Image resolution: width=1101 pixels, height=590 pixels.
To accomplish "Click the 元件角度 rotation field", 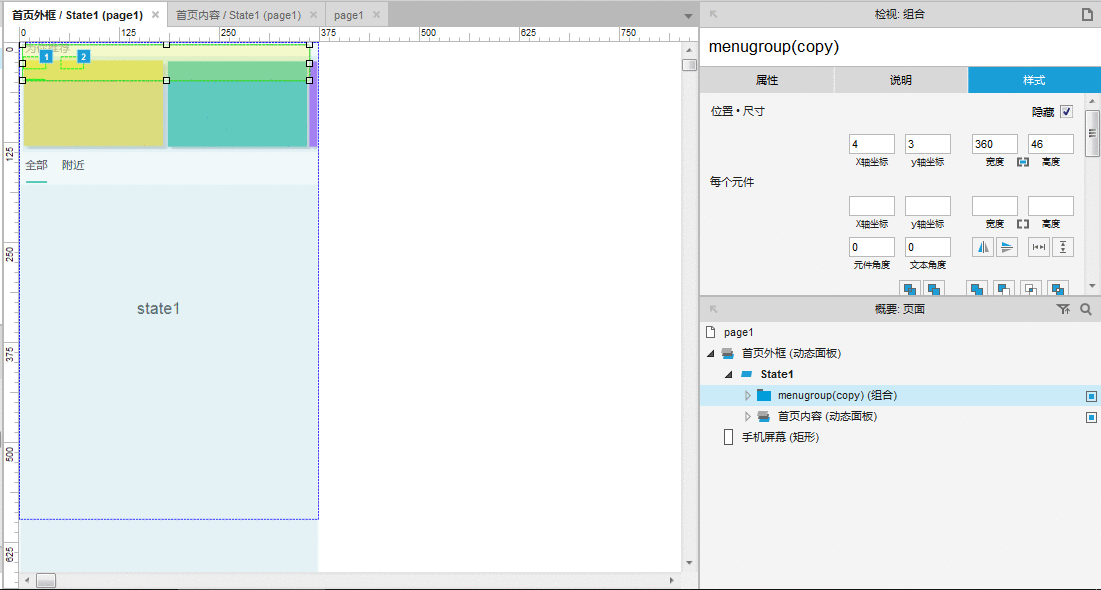I will click(871, 247).
